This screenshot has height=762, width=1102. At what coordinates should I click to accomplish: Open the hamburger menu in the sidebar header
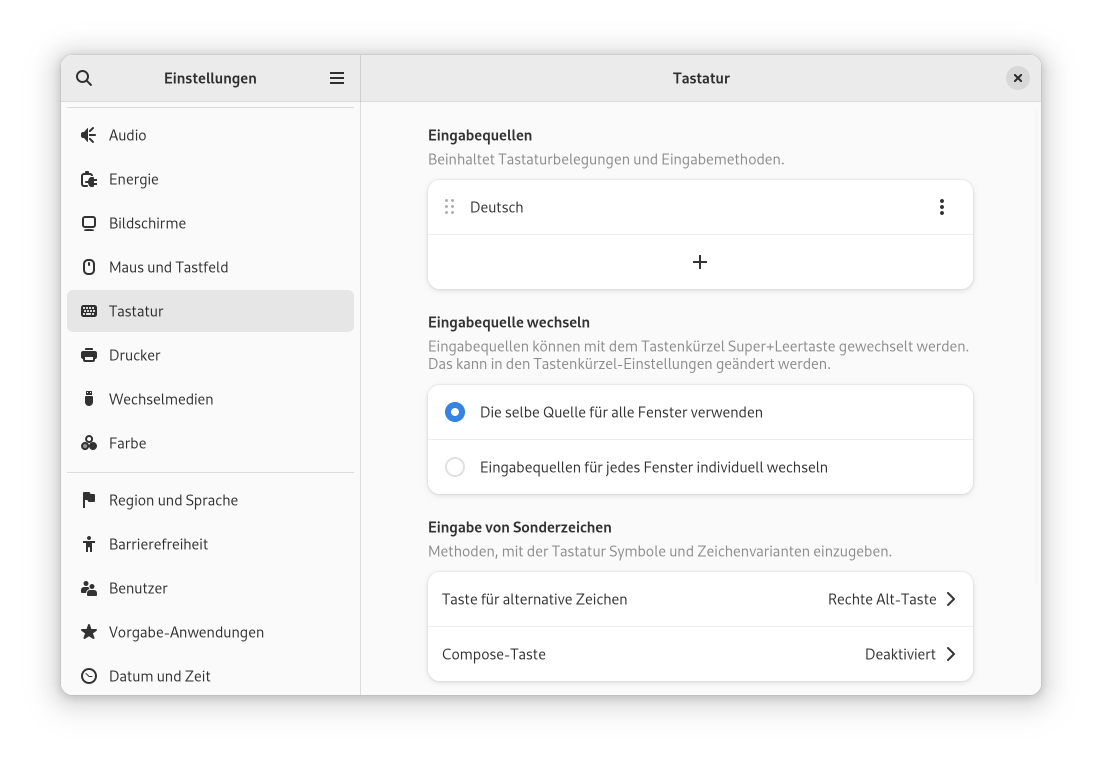point(337,78)
